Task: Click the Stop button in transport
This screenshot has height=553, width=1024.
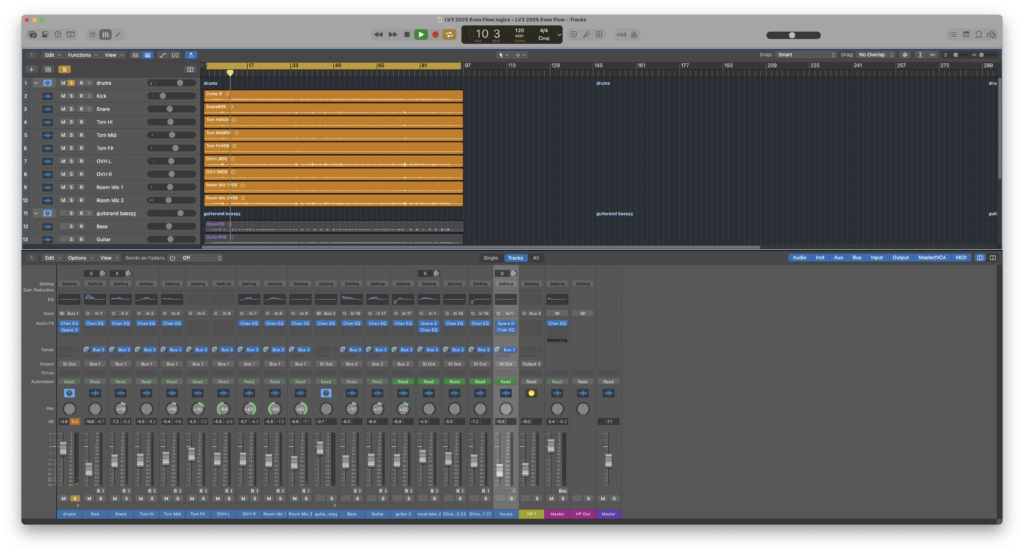Action: click(407, 35)
